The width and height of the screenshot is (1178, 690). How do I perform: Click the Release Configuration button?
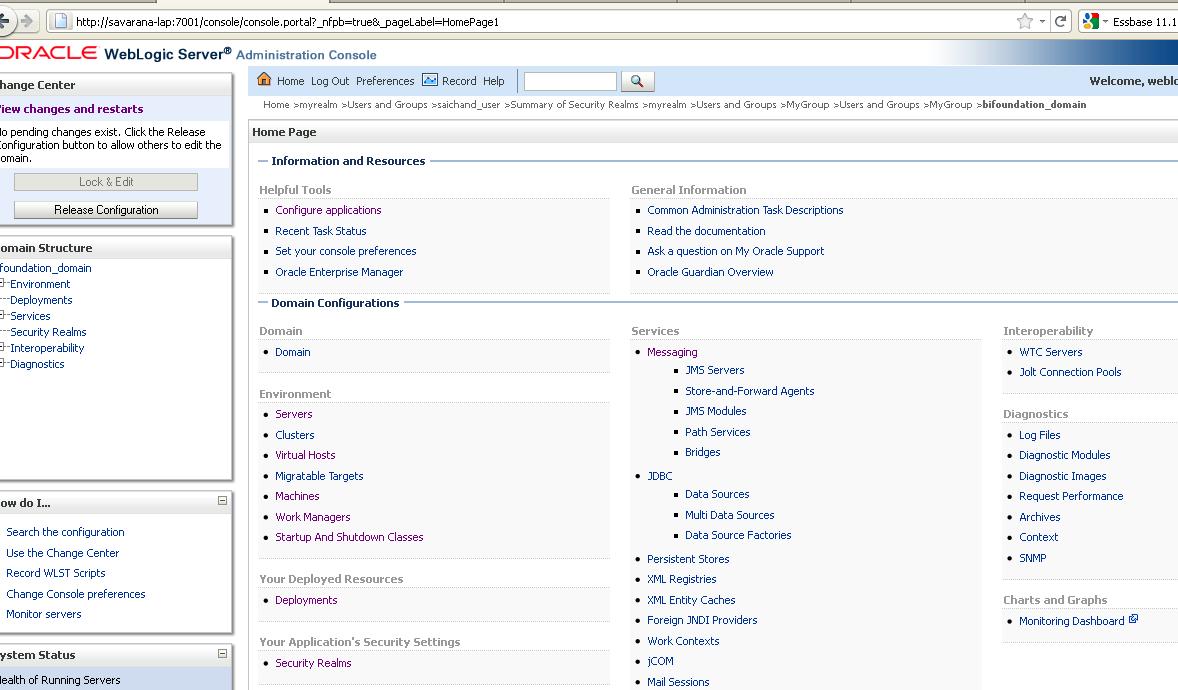coord(106,210)
